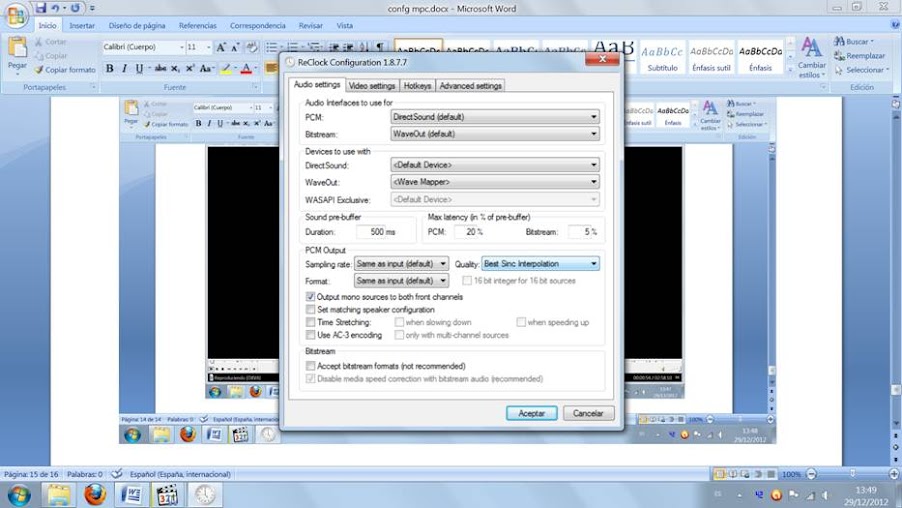Switch to the Hotkeys tab

coord(417,86)
